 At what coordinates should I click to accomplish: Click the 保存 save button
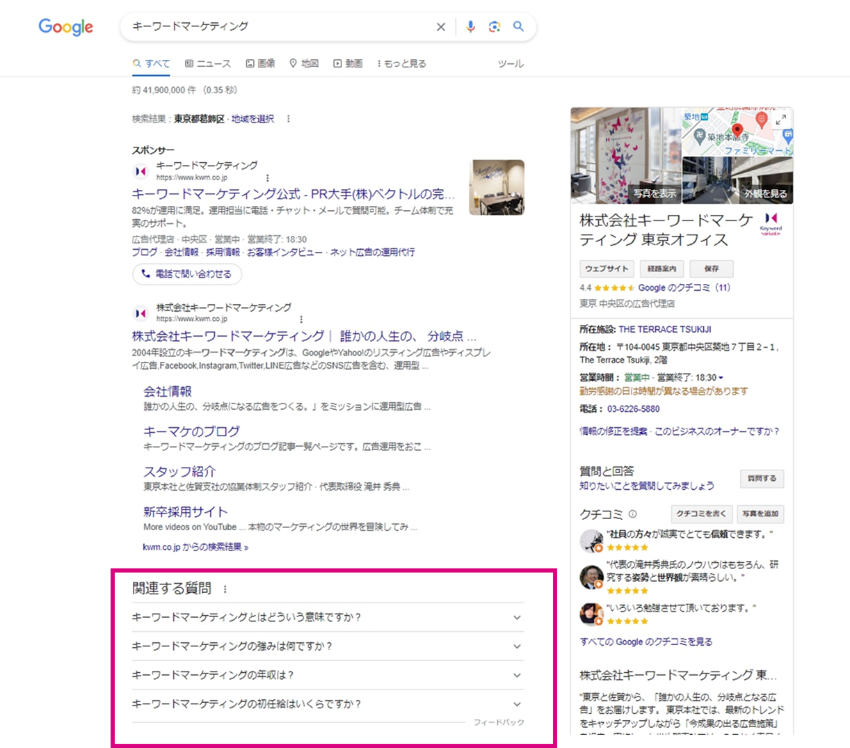(711, 269)
